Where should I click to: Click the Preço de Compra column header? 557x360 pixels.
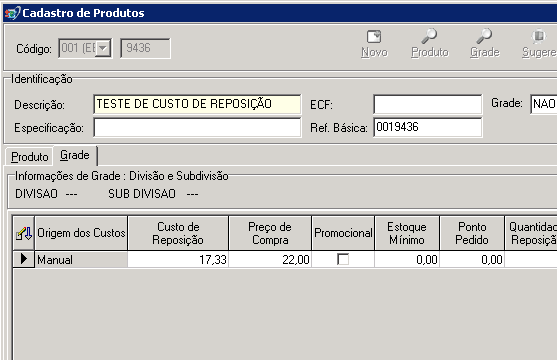pos(270,233)
